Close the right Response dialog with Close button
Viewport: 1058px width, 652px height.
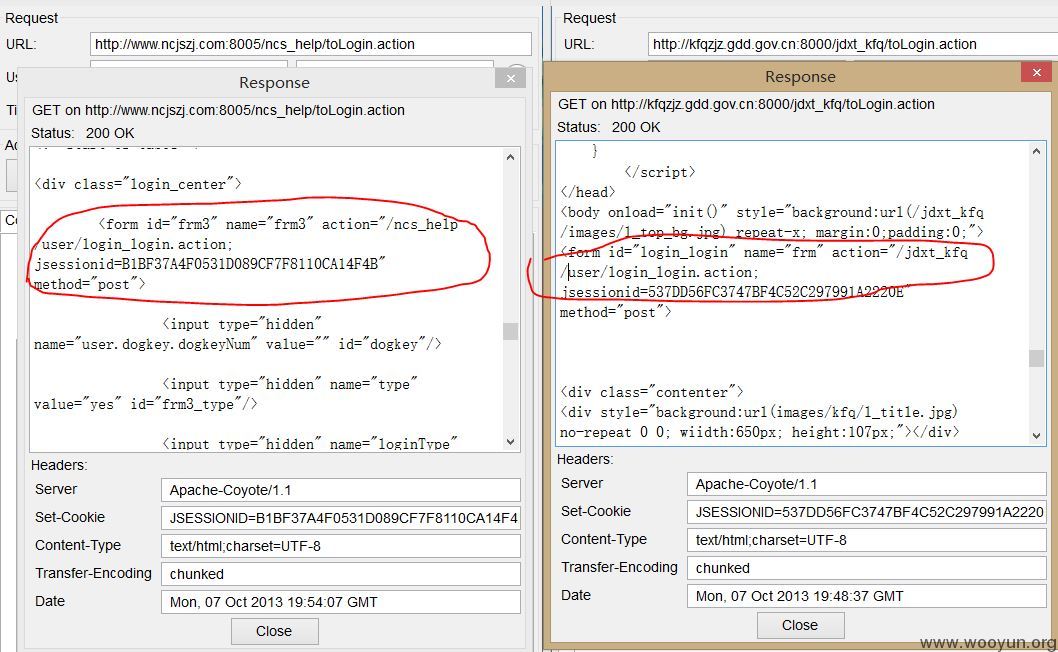click(800, 625)
